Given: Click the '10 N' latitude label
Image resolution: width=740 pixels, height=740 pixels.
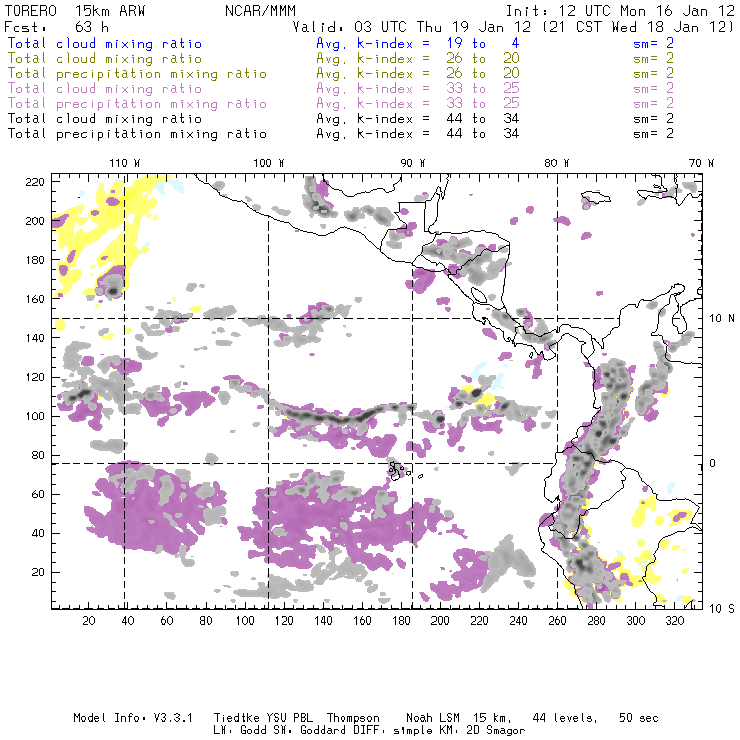Looking at the screenshot, I should [722, 319].
